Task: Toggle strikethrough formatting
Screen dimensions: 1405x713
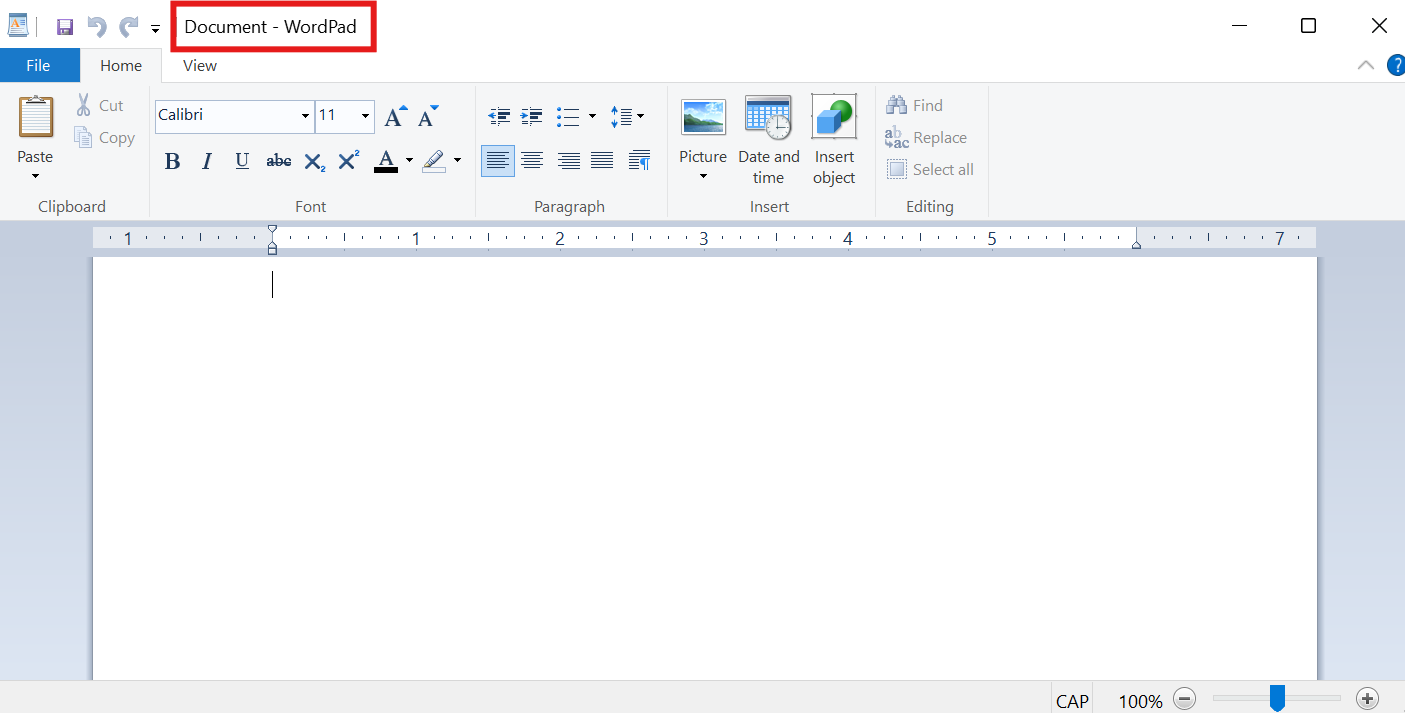Action: point(279,161)
